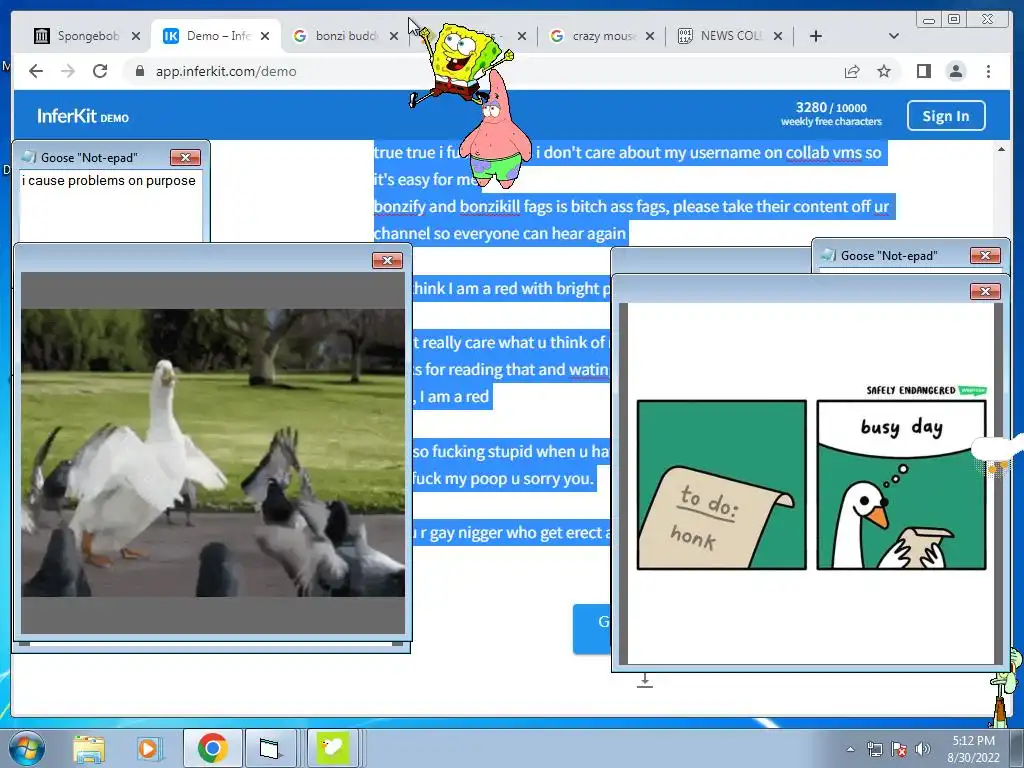The height and width of the screenshot is (768, 1024).
Task: Toggle the Chrome side panel
Action: click(x=923, y=71)
